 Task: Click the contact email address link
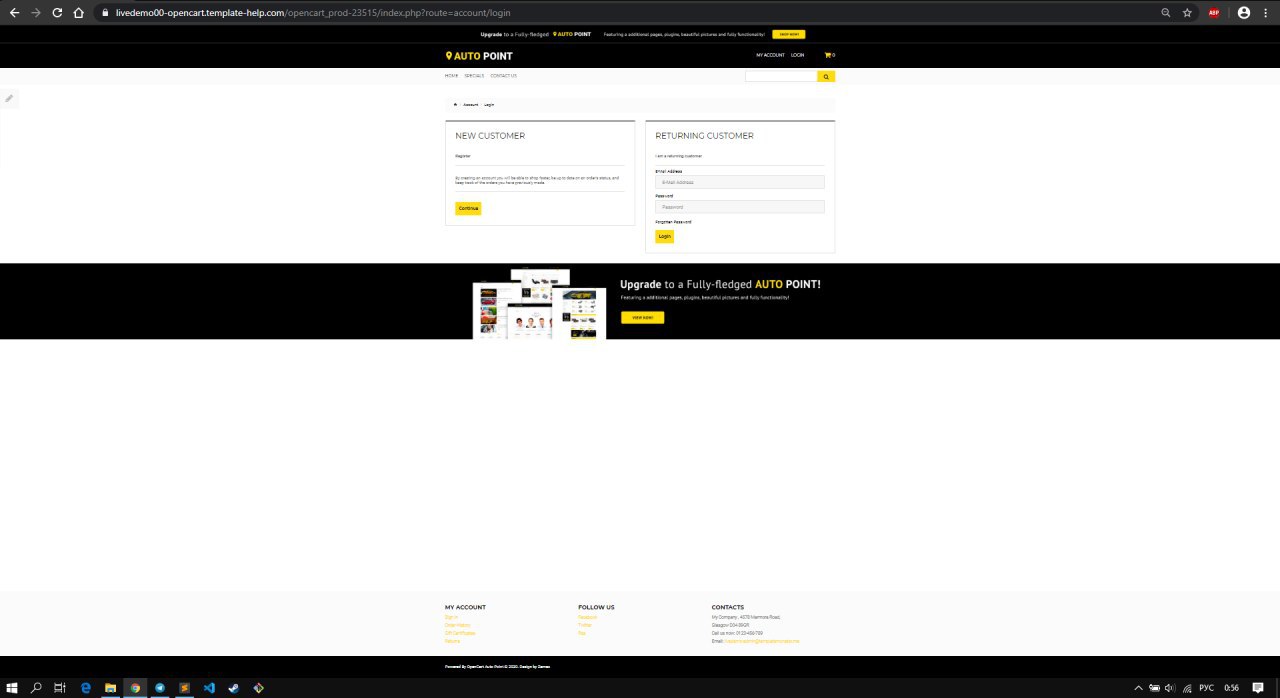tap(762, 641)
